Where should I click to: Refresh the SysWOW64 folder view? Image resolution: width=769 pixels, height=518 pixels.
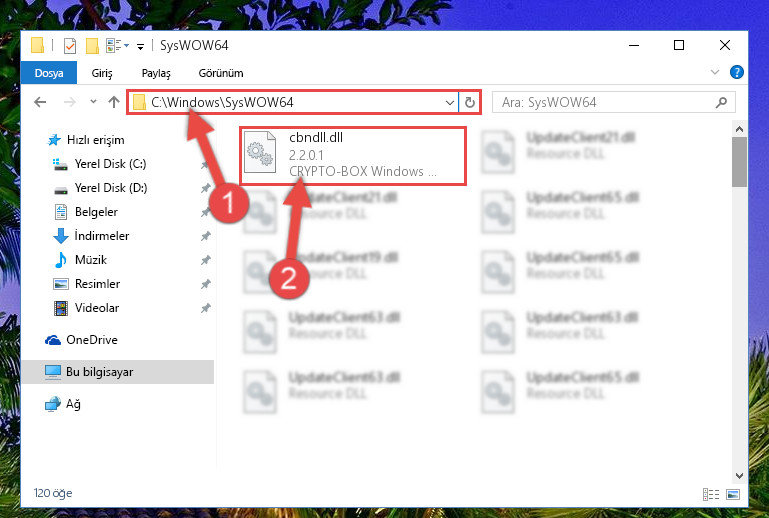[470, 103]
